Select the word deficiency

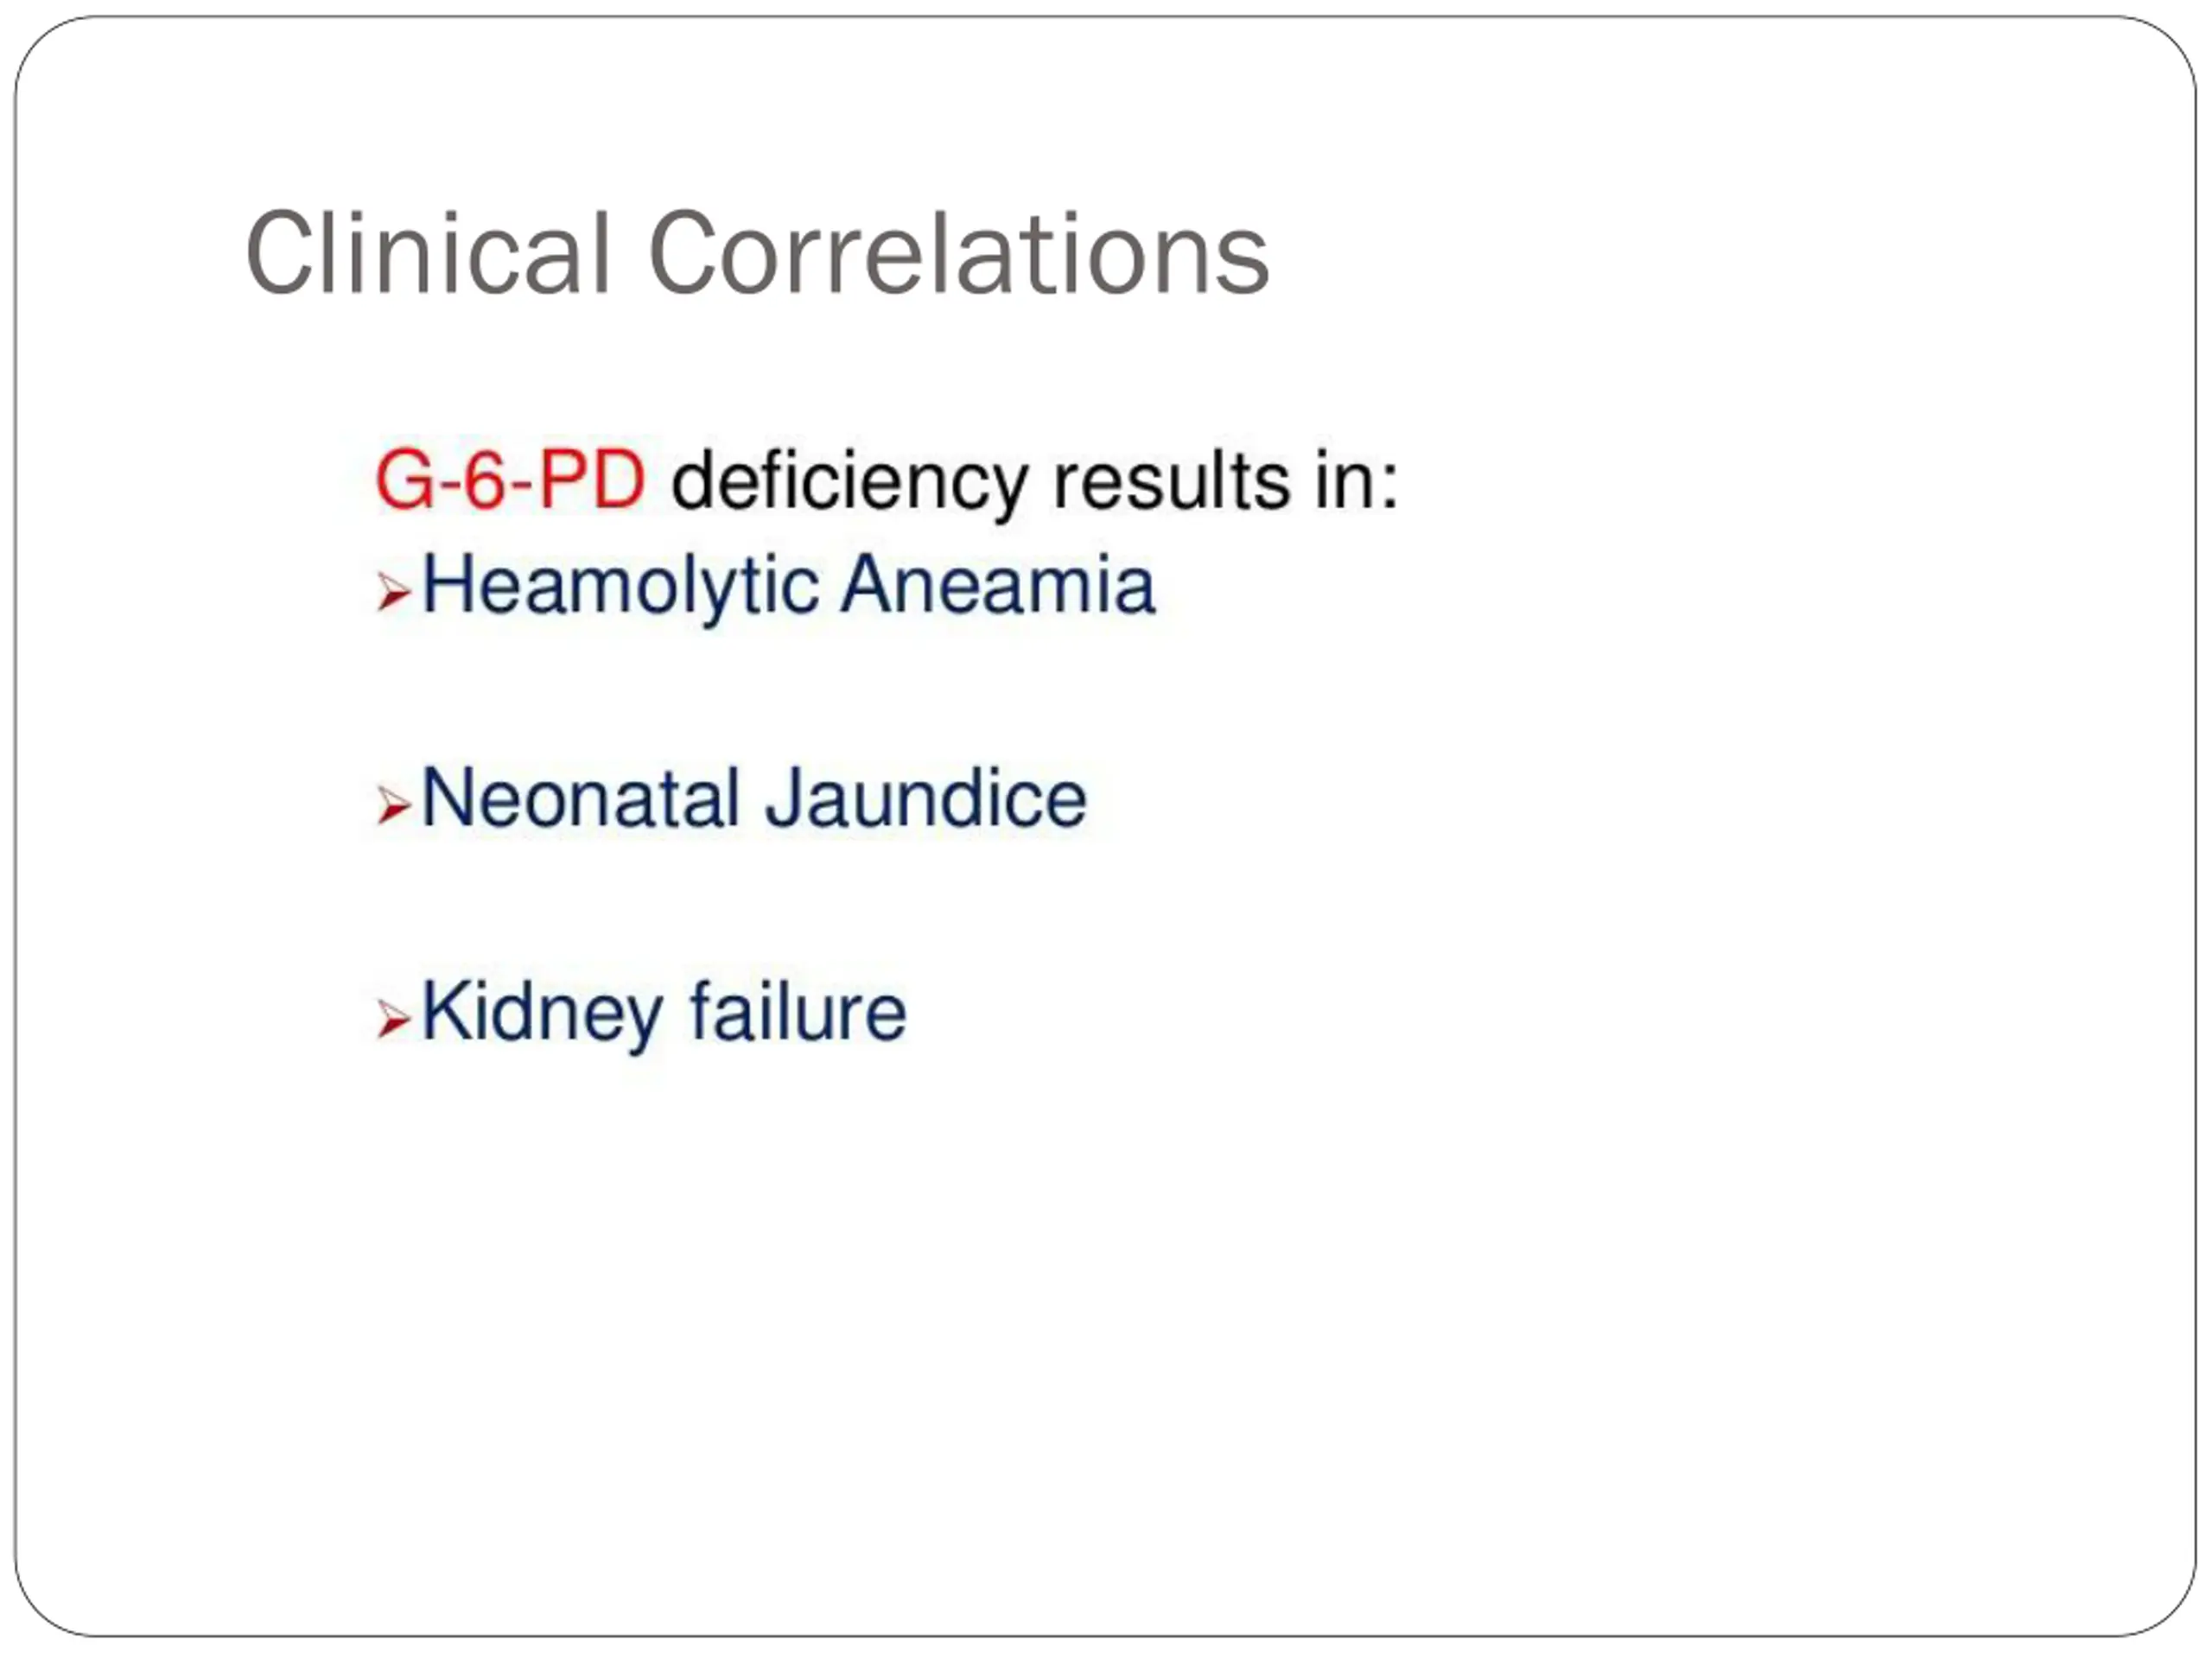coord(849,485)
